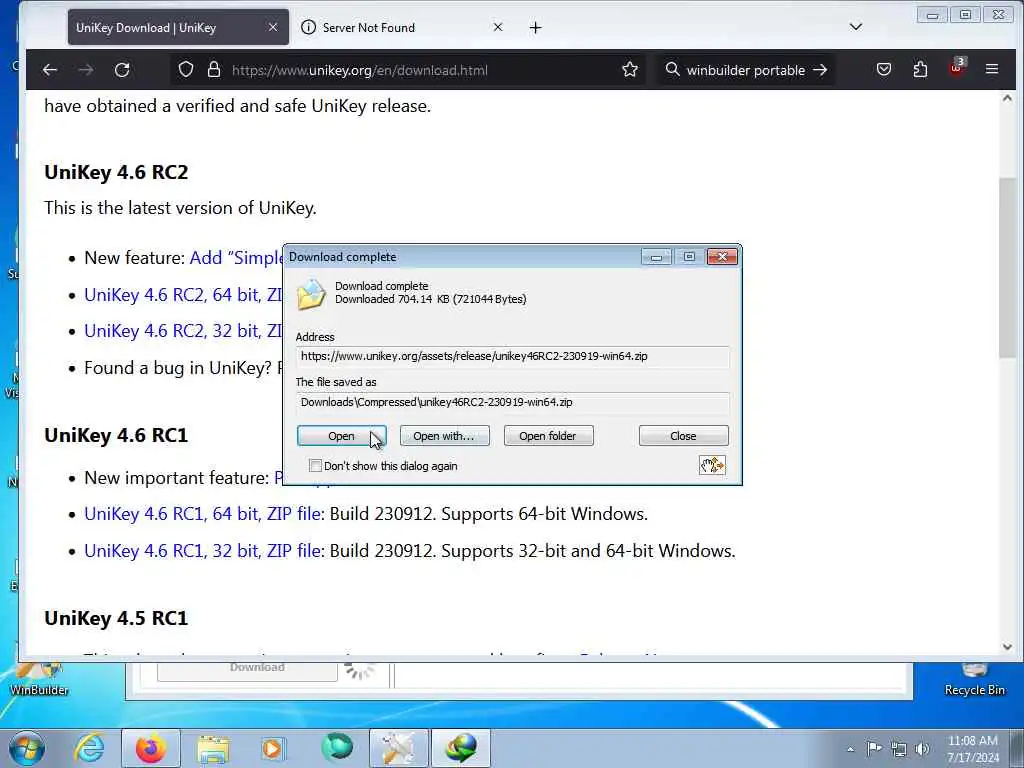Open the UniKey 4.6 RC2 64 bit link
The height and width of the screenshot is (768, 1024).
tap(183, 295)
